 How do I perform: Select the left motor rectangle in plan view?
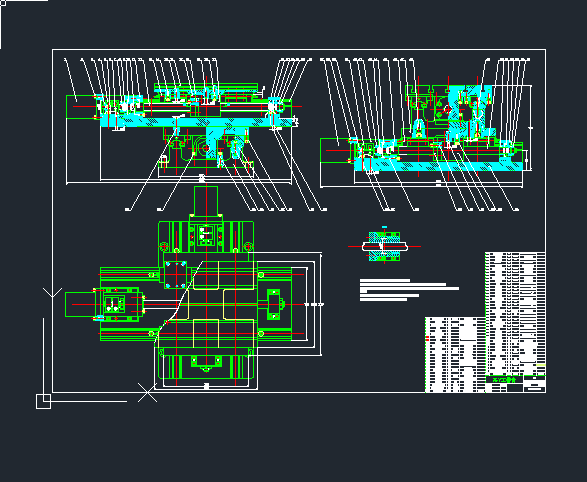[80, 305]
